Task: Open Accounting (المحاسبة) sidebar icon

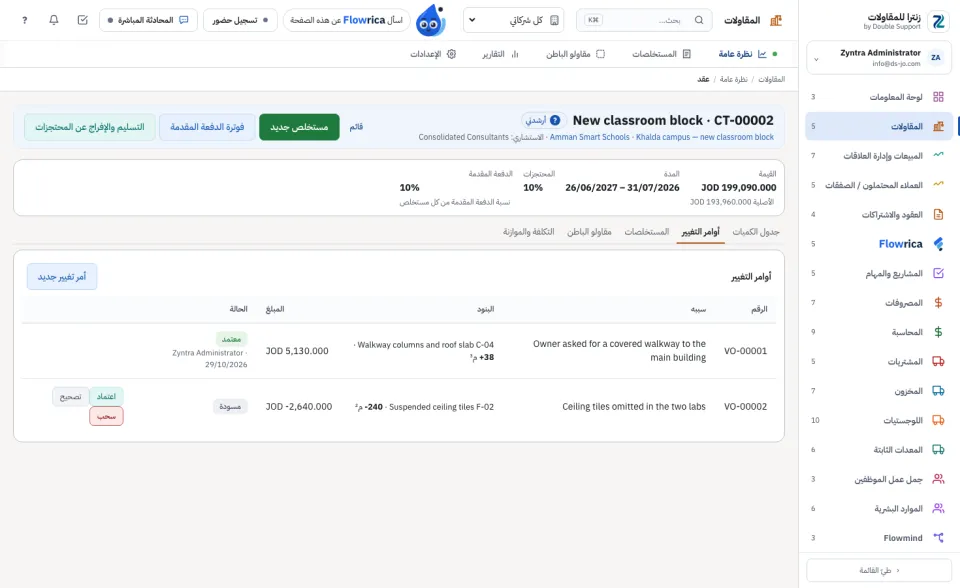Action: pyautogui.click(x=938, y=332)
